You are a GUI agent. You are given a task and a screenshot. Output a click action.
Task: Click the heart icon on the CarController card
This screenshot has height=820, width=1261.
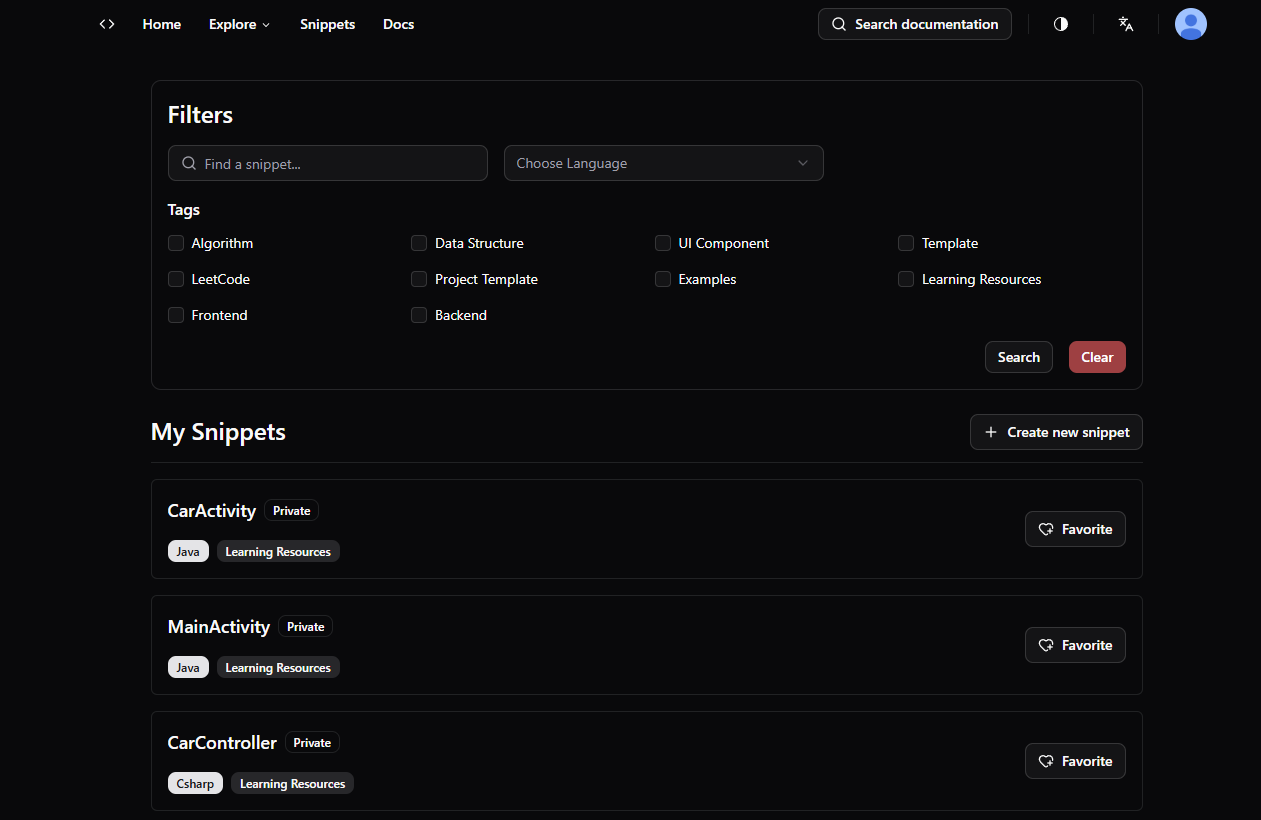point(1046,761)
